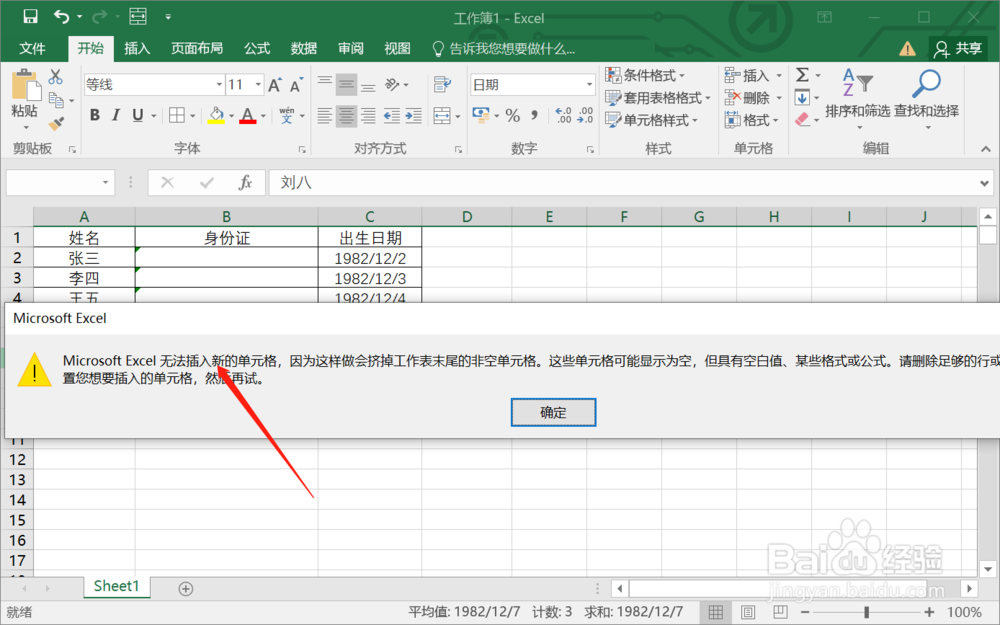Click the Clear eraser icon
The image size is (1000, 625).
pos(802,119)
